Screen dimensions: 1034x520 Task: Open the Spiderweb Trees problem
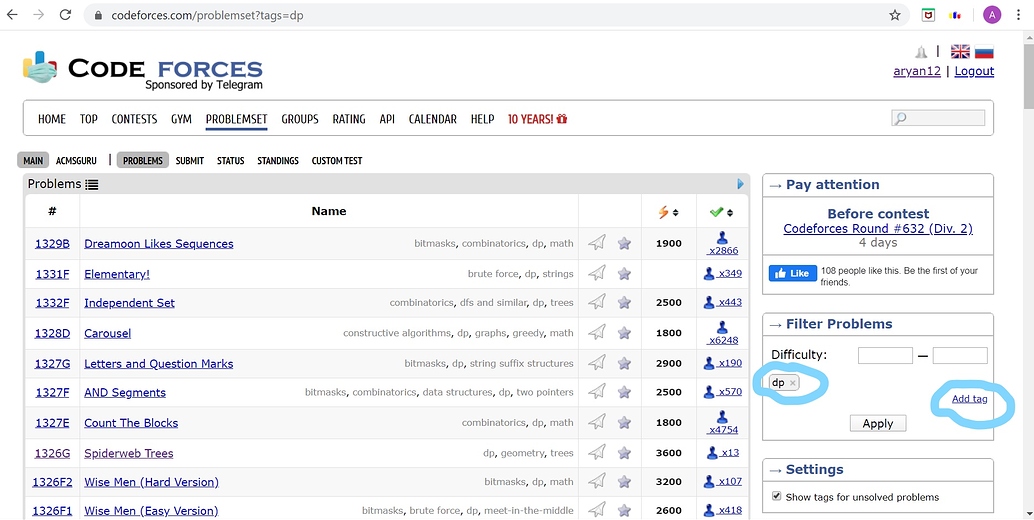click(129, 453)
